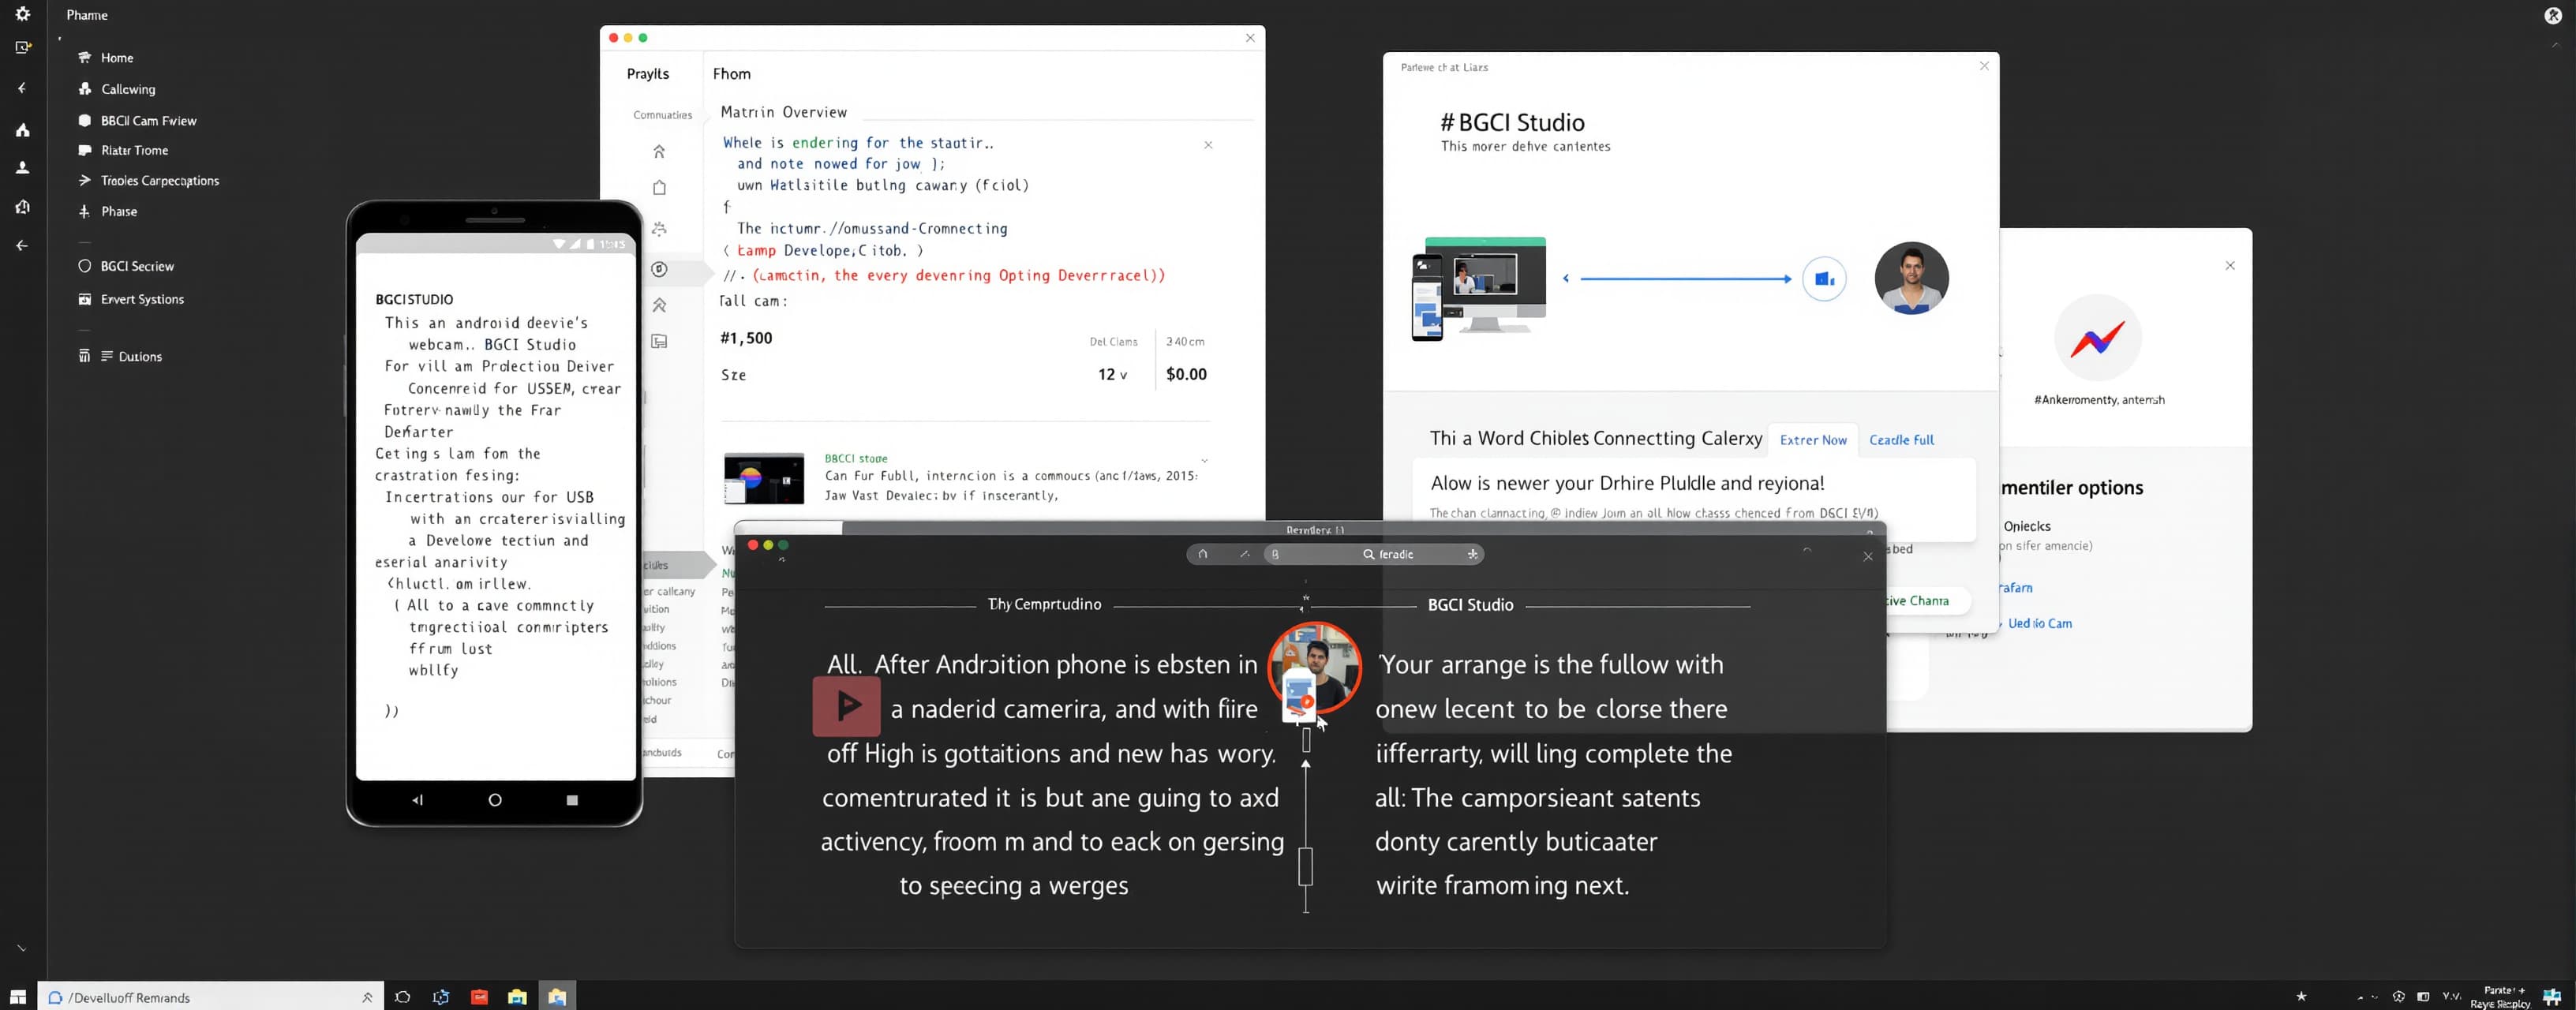Click the highlighted circle icon in Praylts sidebar
2576x1010 pixels.
659,269
